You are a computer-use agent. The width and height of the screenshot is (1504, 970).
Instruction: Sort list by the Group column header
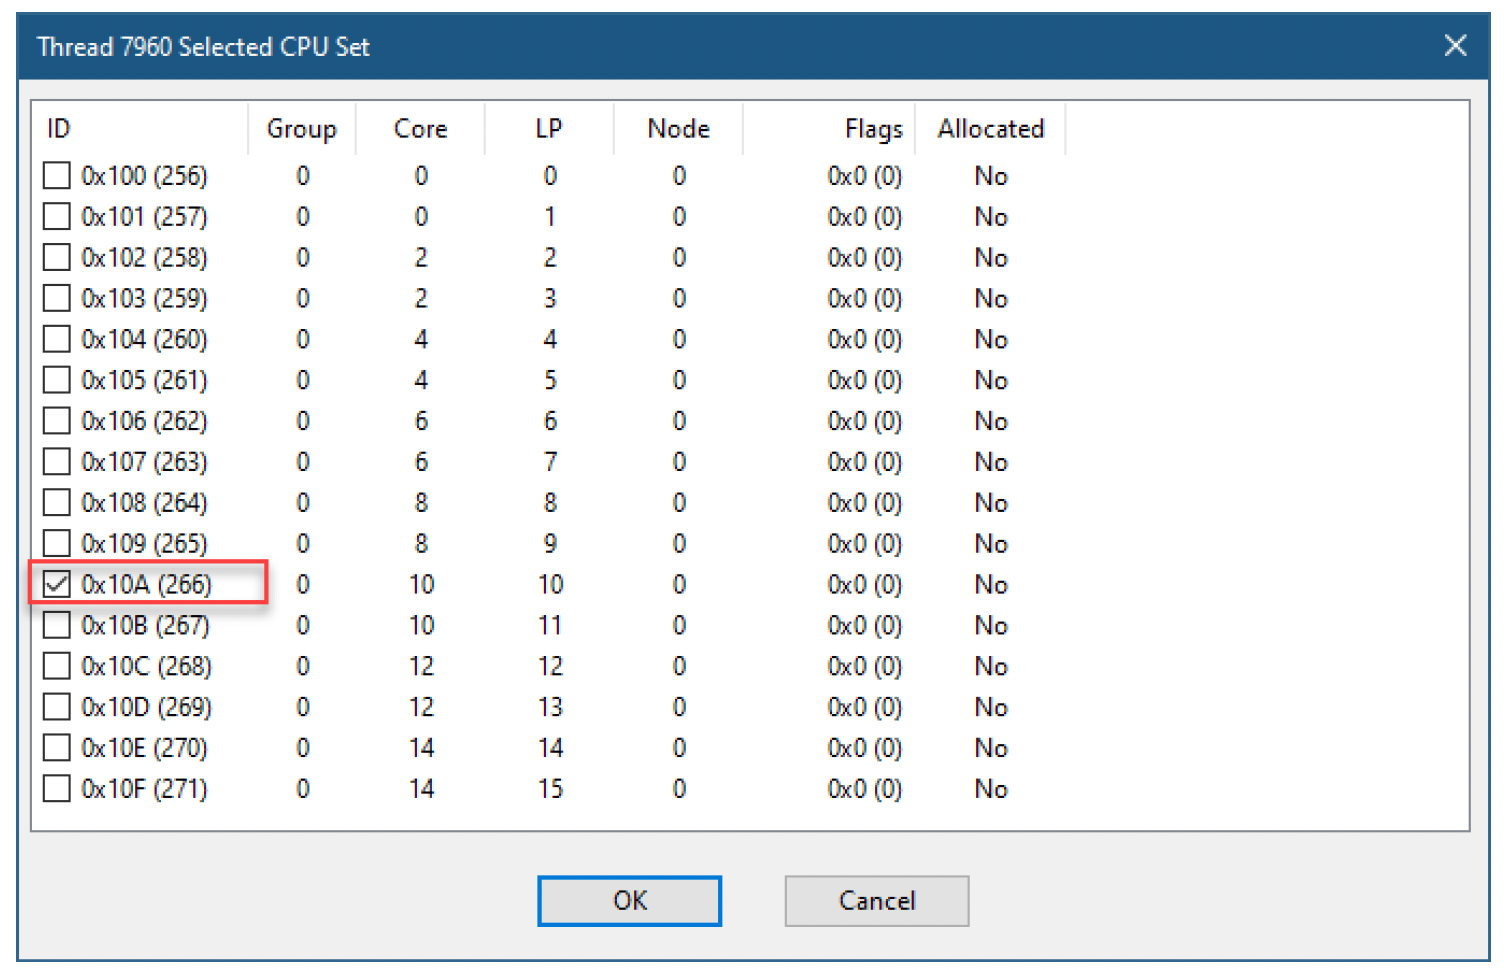click(302, 129)
